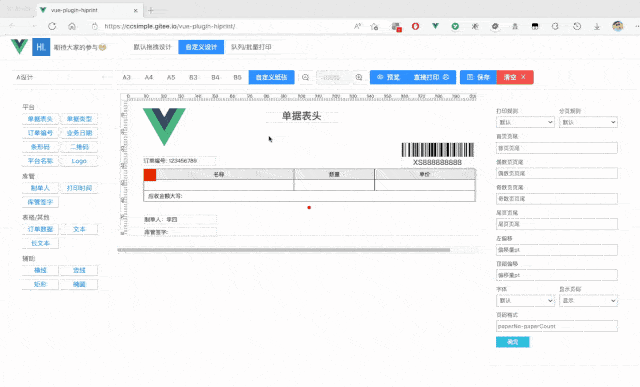
Task: Click the browser home icon
Action: pos(72,26)
